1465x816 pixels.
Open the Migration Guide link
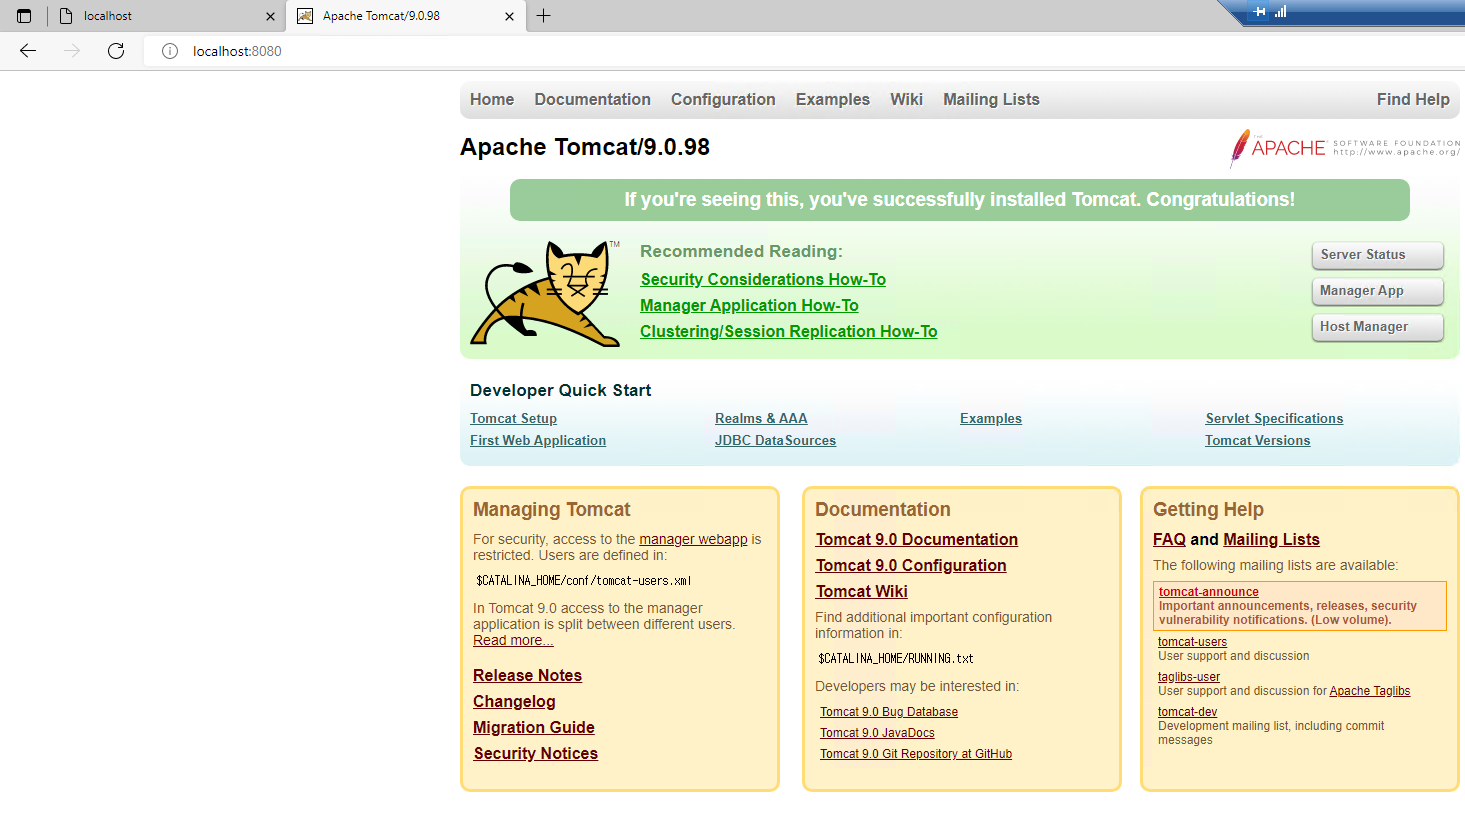(534, 728)
